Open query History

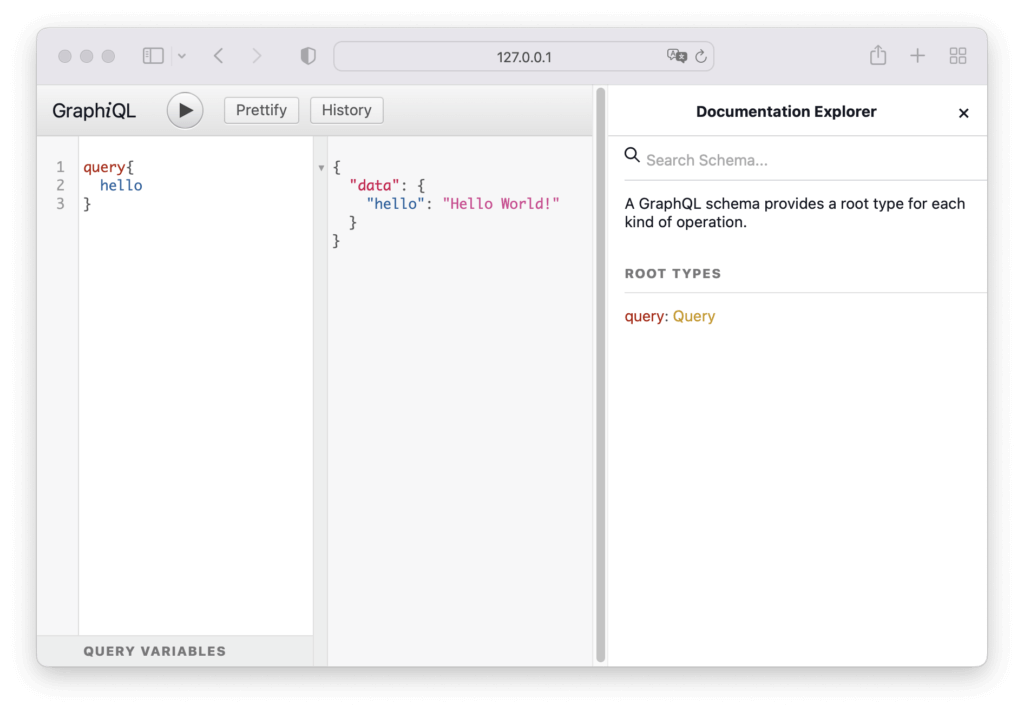coord(346,110)
